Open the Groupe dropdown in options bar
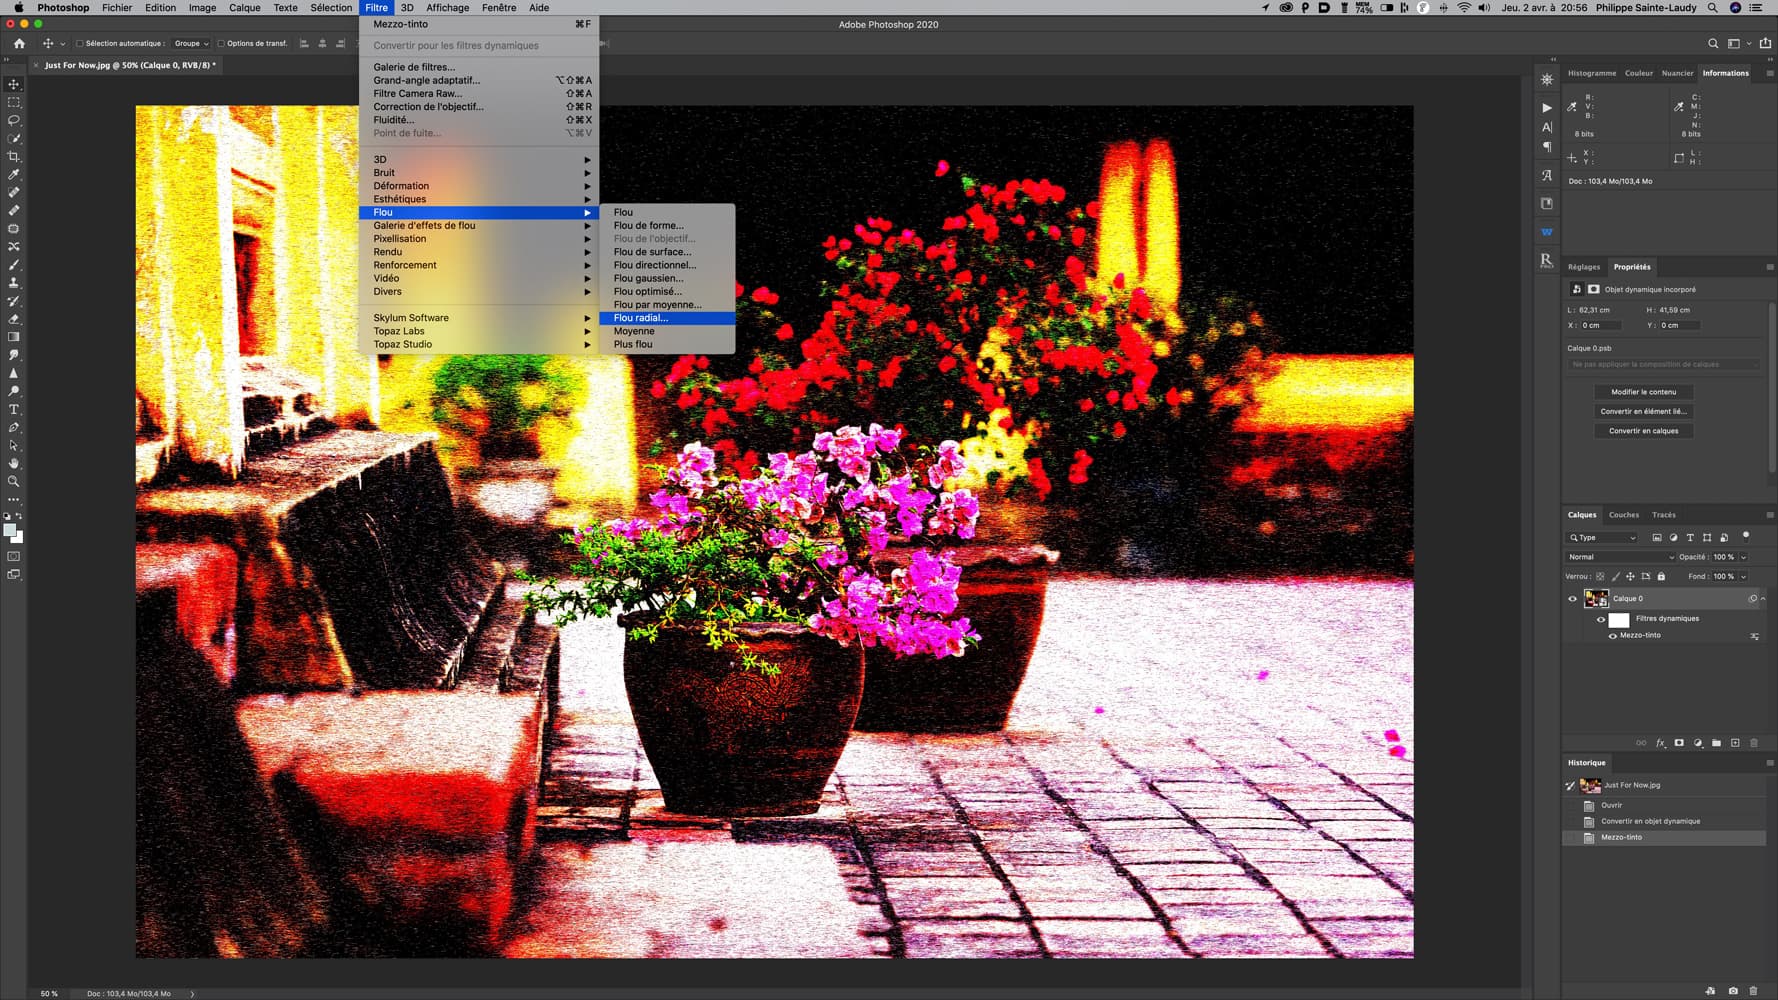Viewport: 1778px width, 1000px height. pyautogui.click(x=191, y=44)
